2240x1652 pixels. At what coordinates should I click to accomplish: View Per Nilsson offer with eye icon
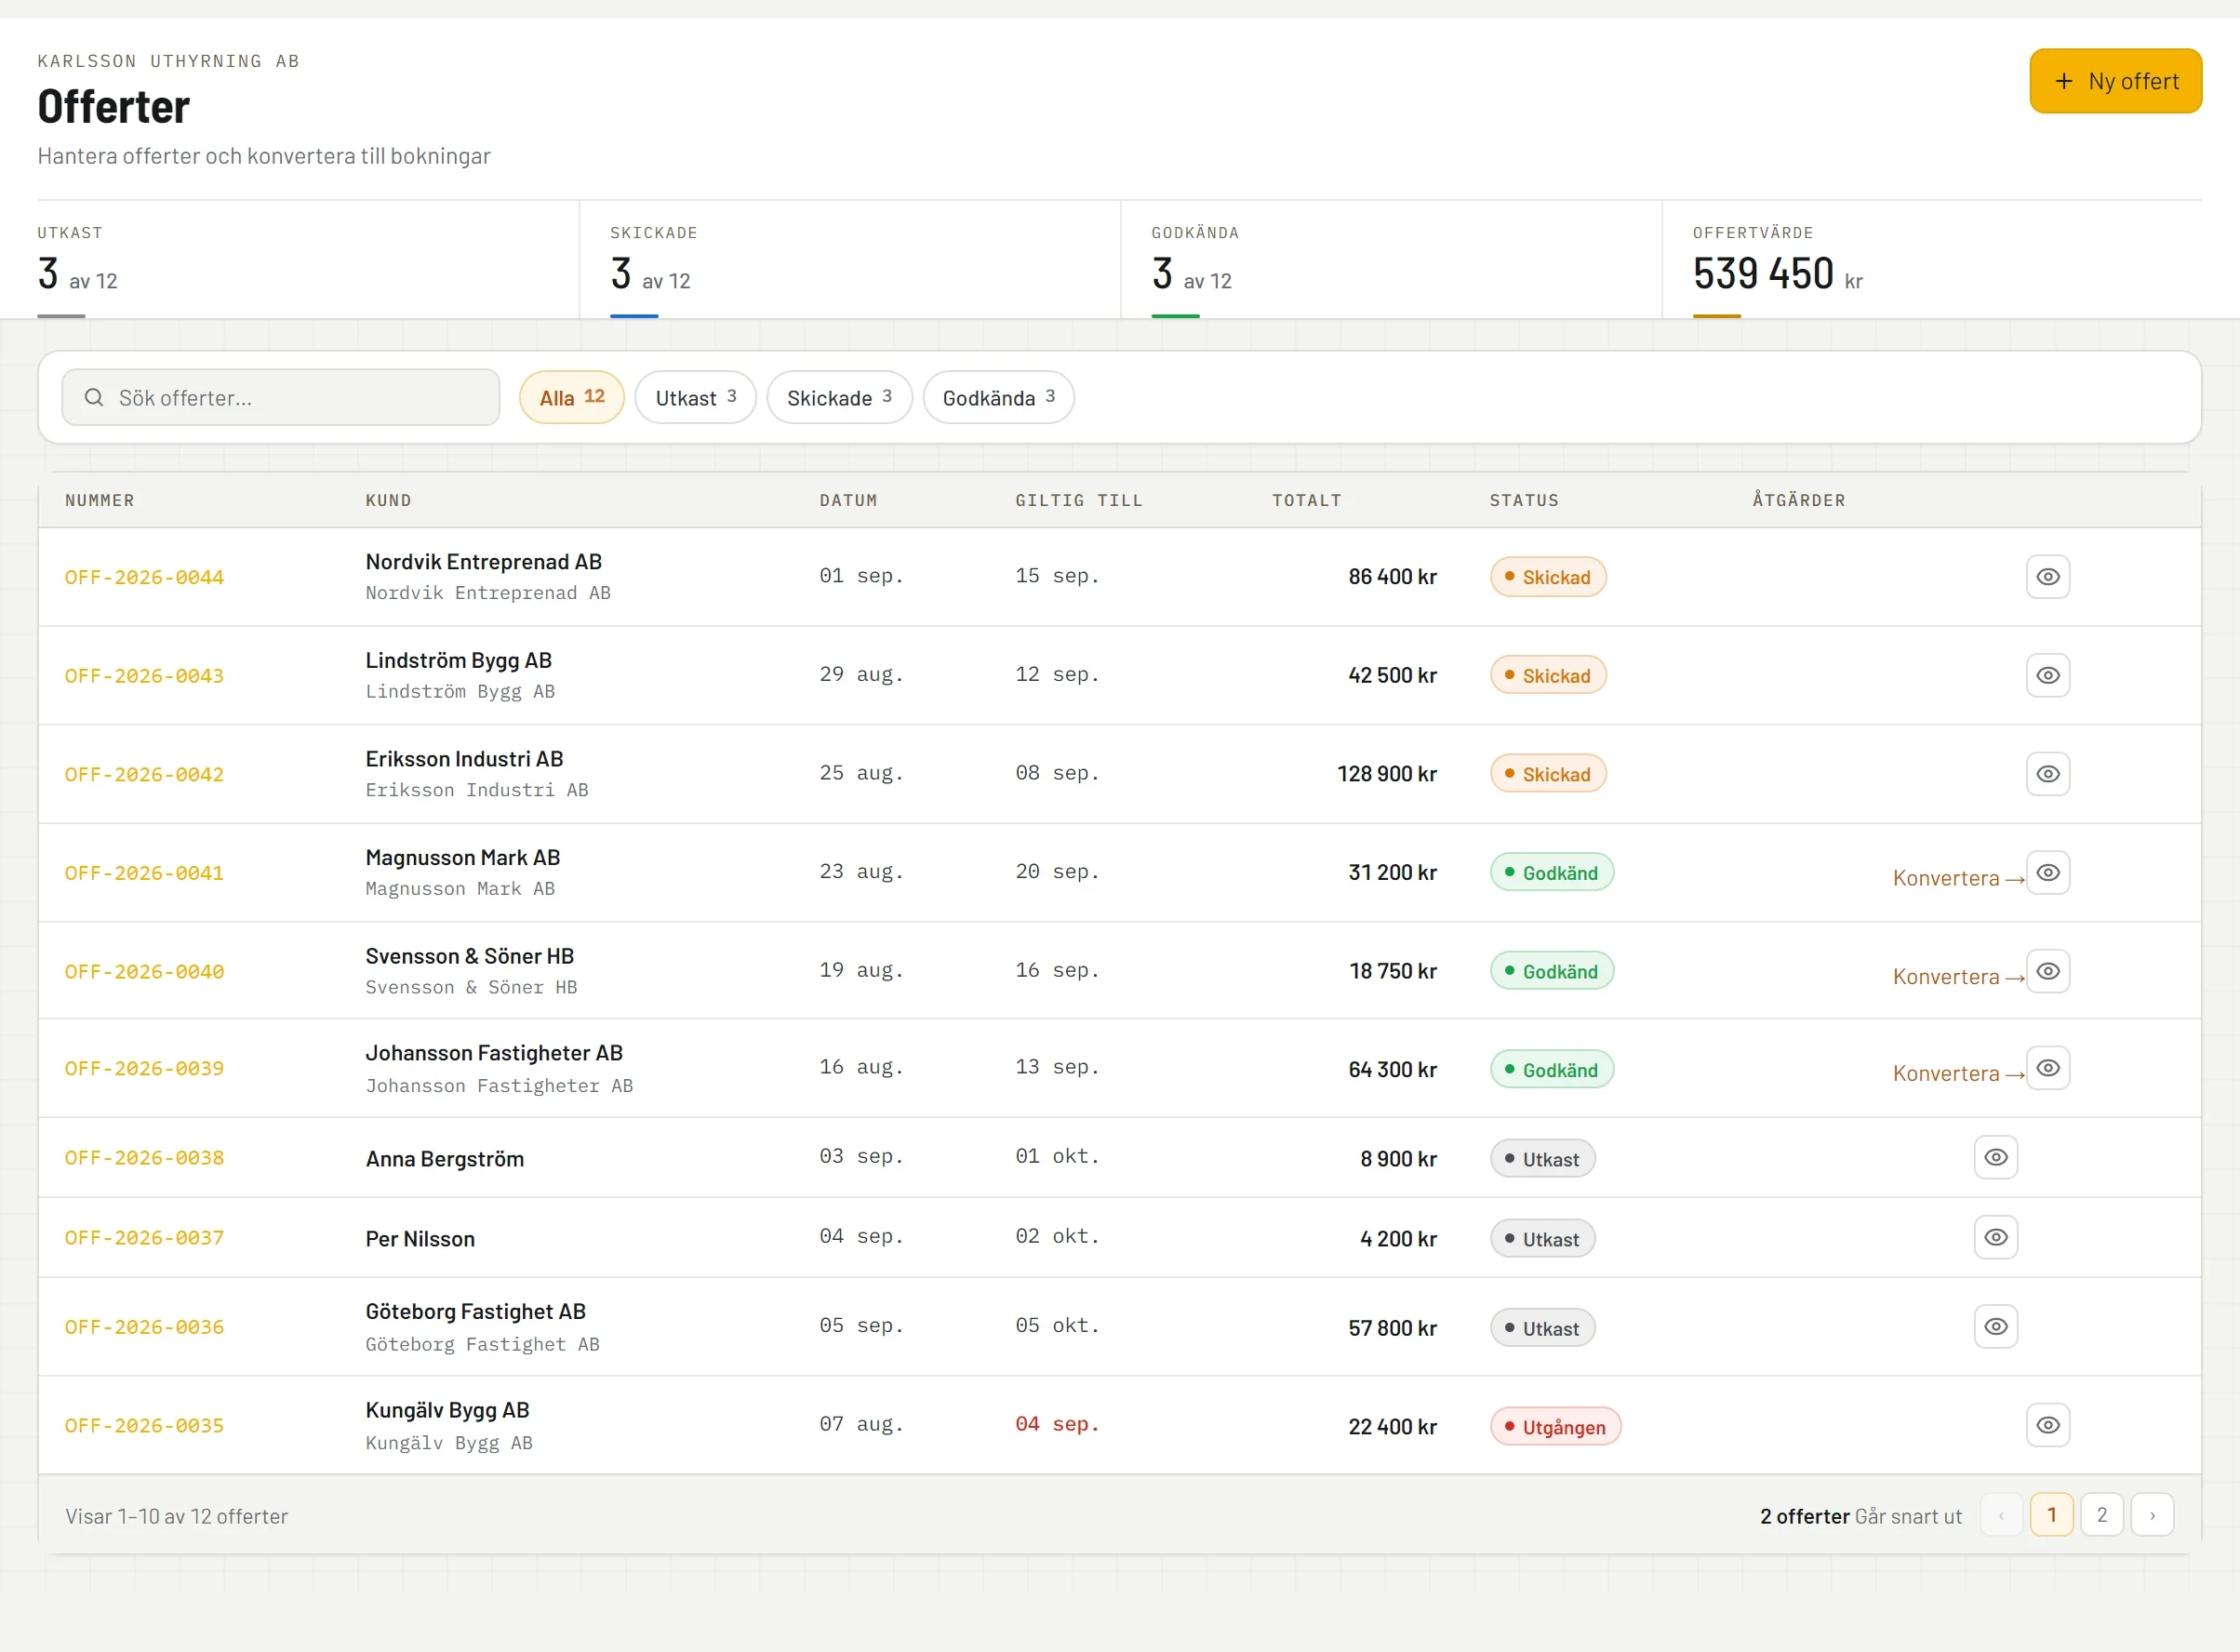[1995, 1237]
